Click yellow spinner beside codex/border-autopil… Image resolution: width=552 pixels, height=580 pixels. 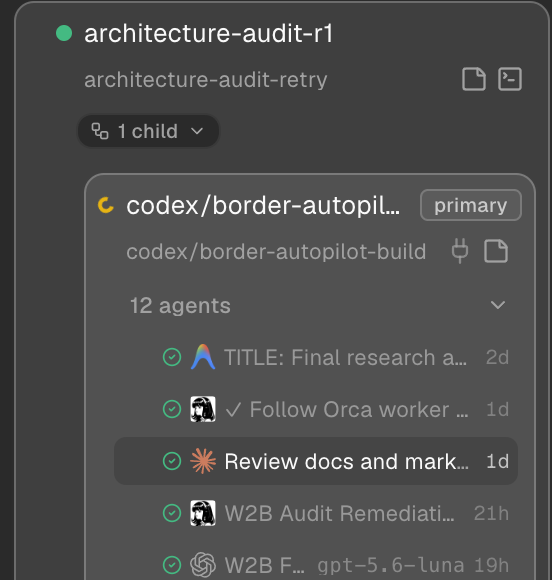click(x=106, y=205)
